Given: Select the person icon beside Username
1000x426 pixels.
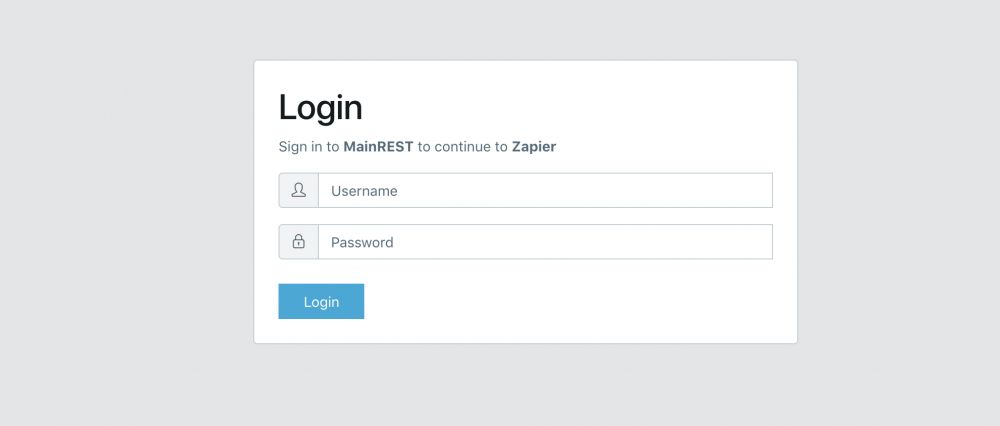Looking at the screenshot, I should tap(298, 190).
